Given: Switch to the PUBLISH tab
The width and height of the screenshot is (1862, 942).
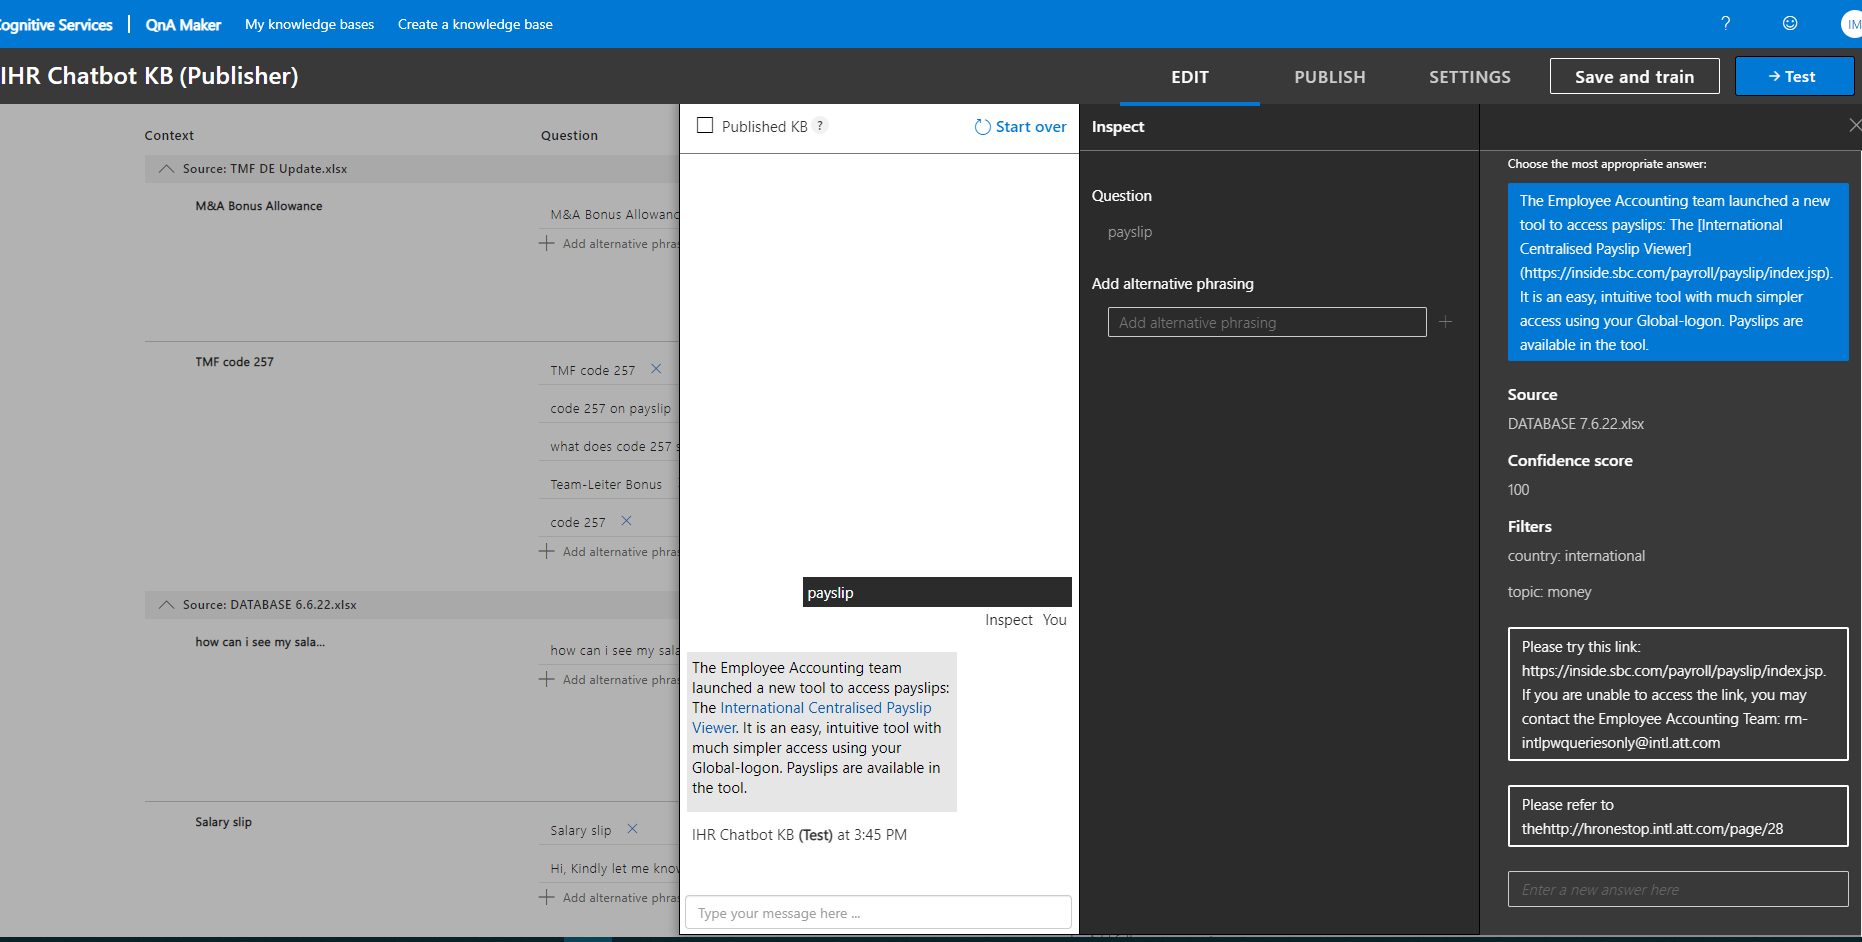Looking at the screenshot, I should [x=1329, y=77].
